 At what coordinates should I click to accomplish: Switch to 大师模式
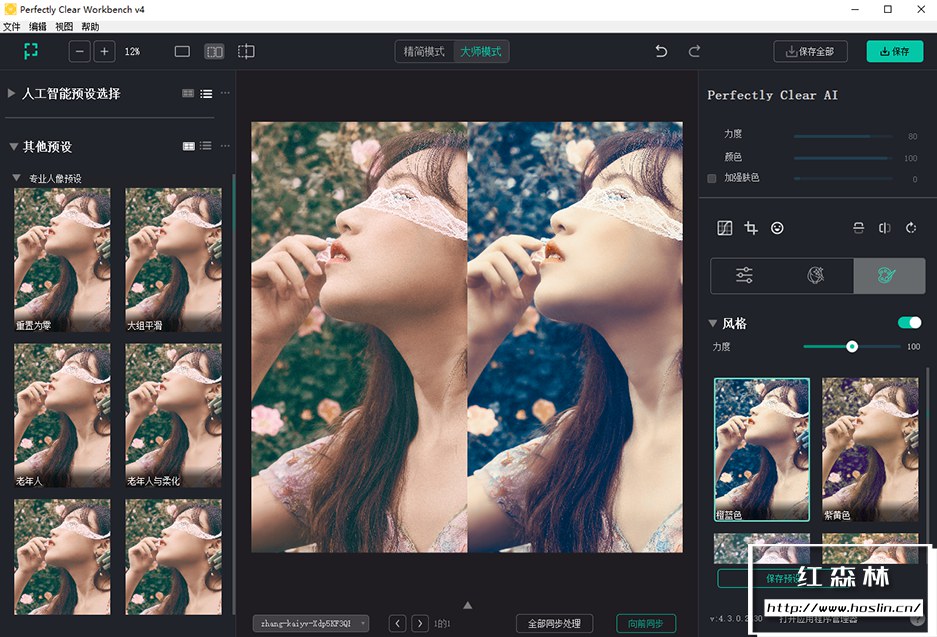[x=481, y=51]
